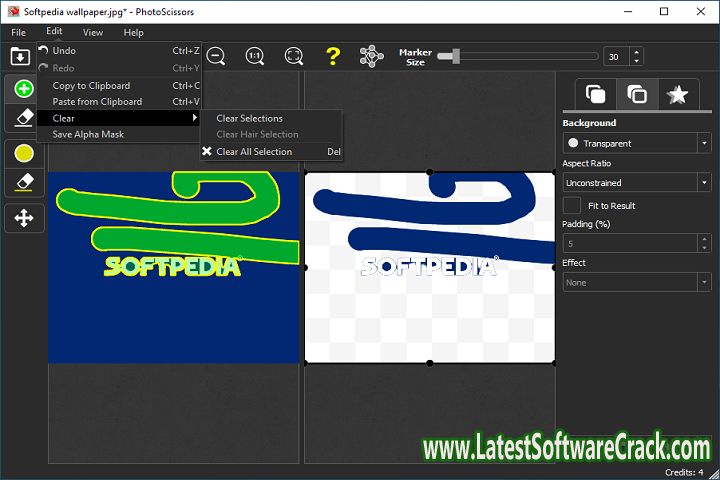Screen dimensions: 720x480
Task: Click the Open image icon in toolbar
Action: (19, 57)
